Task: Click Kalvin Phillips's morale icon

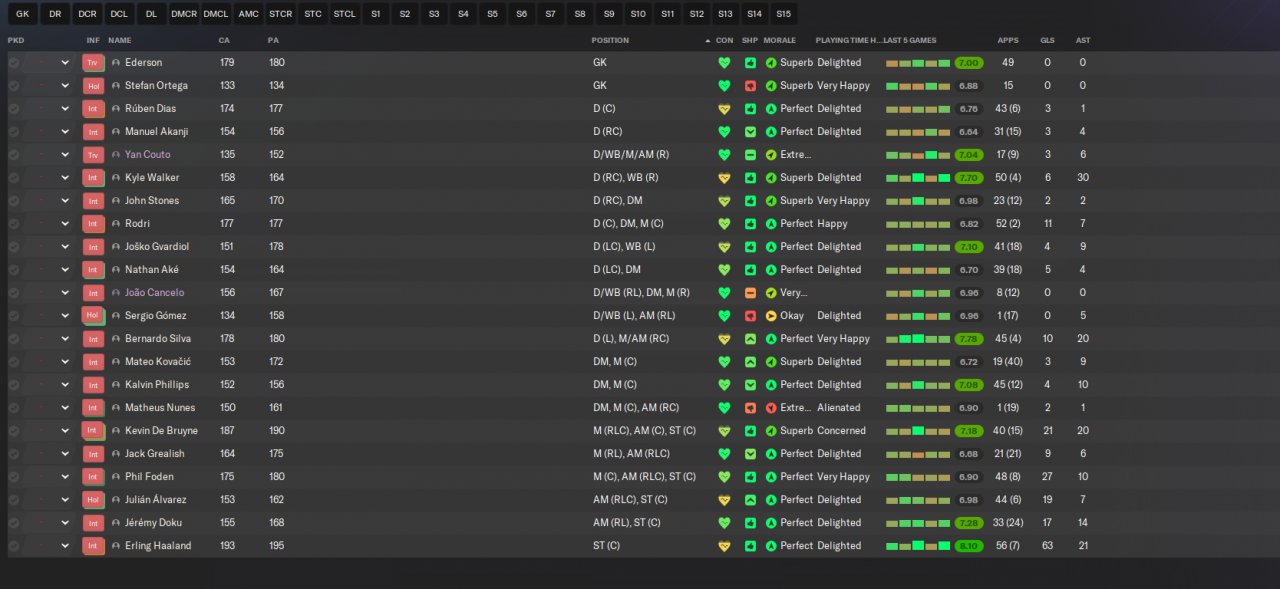Action: (x=770, y=384)
